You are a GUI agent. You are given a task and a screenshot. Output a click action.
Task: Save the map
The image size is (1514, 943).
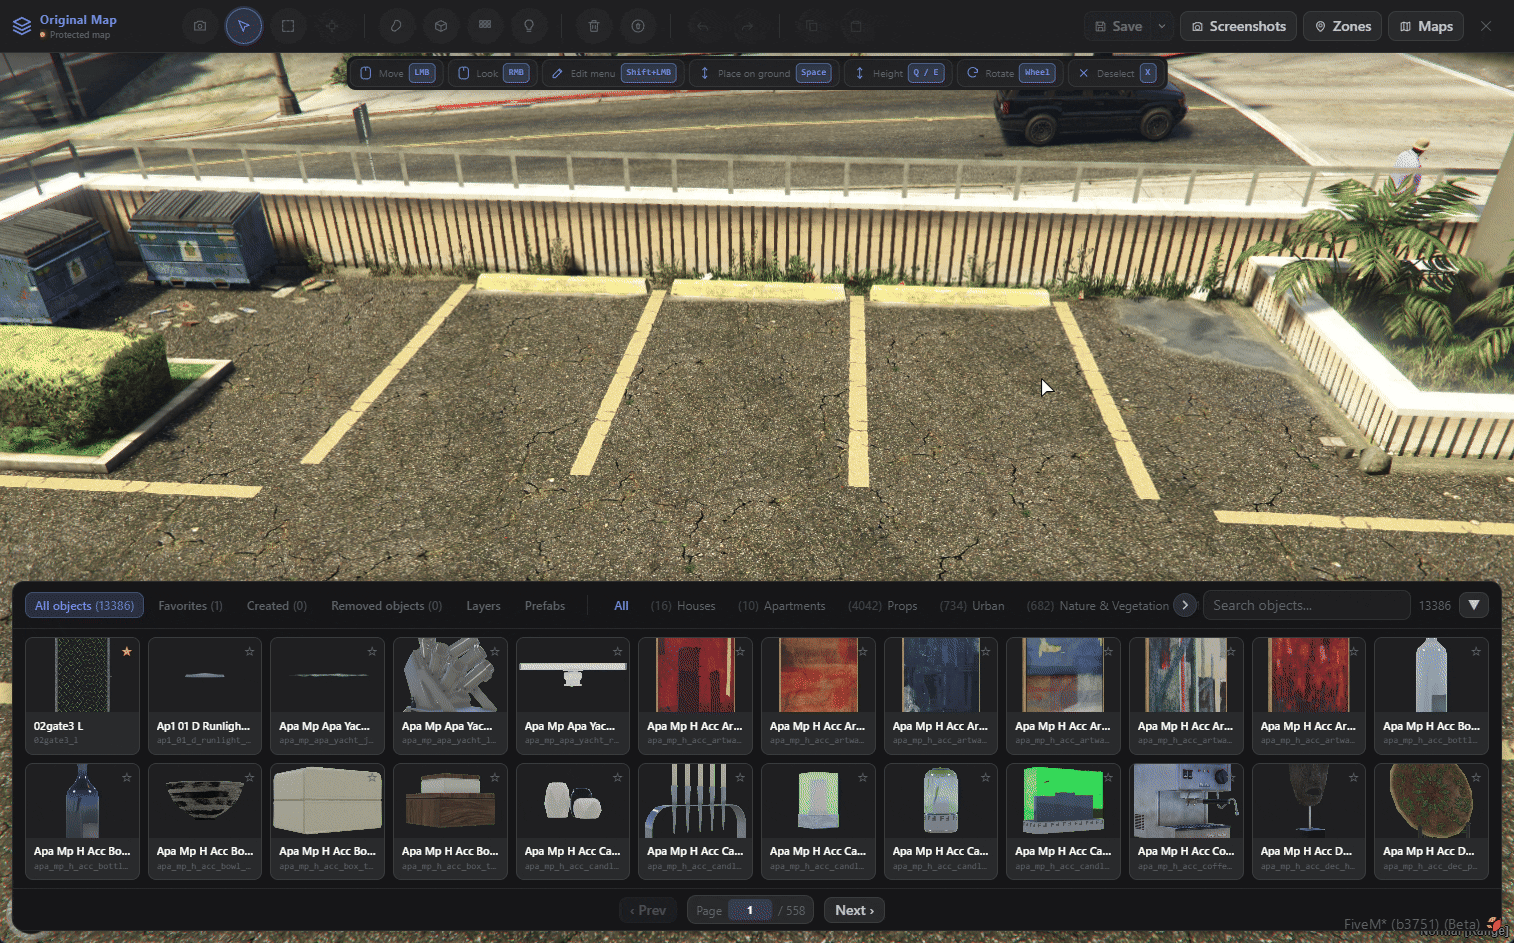click(x=1119, y=26)
